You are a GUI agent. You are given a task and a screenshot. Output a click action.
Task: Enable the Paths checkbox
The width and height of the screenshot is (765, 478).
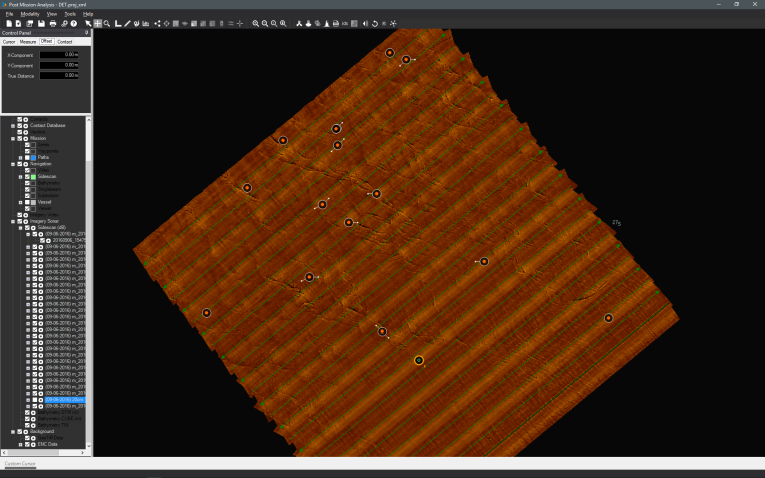(x=27, y=158)
